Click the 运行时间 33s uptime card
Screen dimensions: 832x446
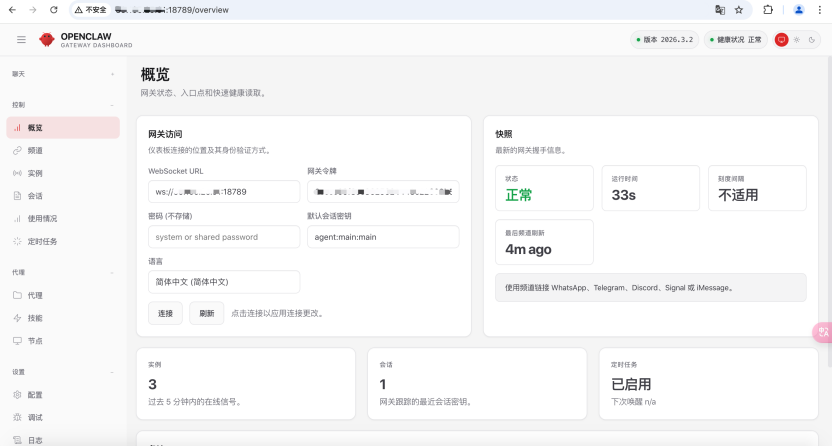point(651,188)
